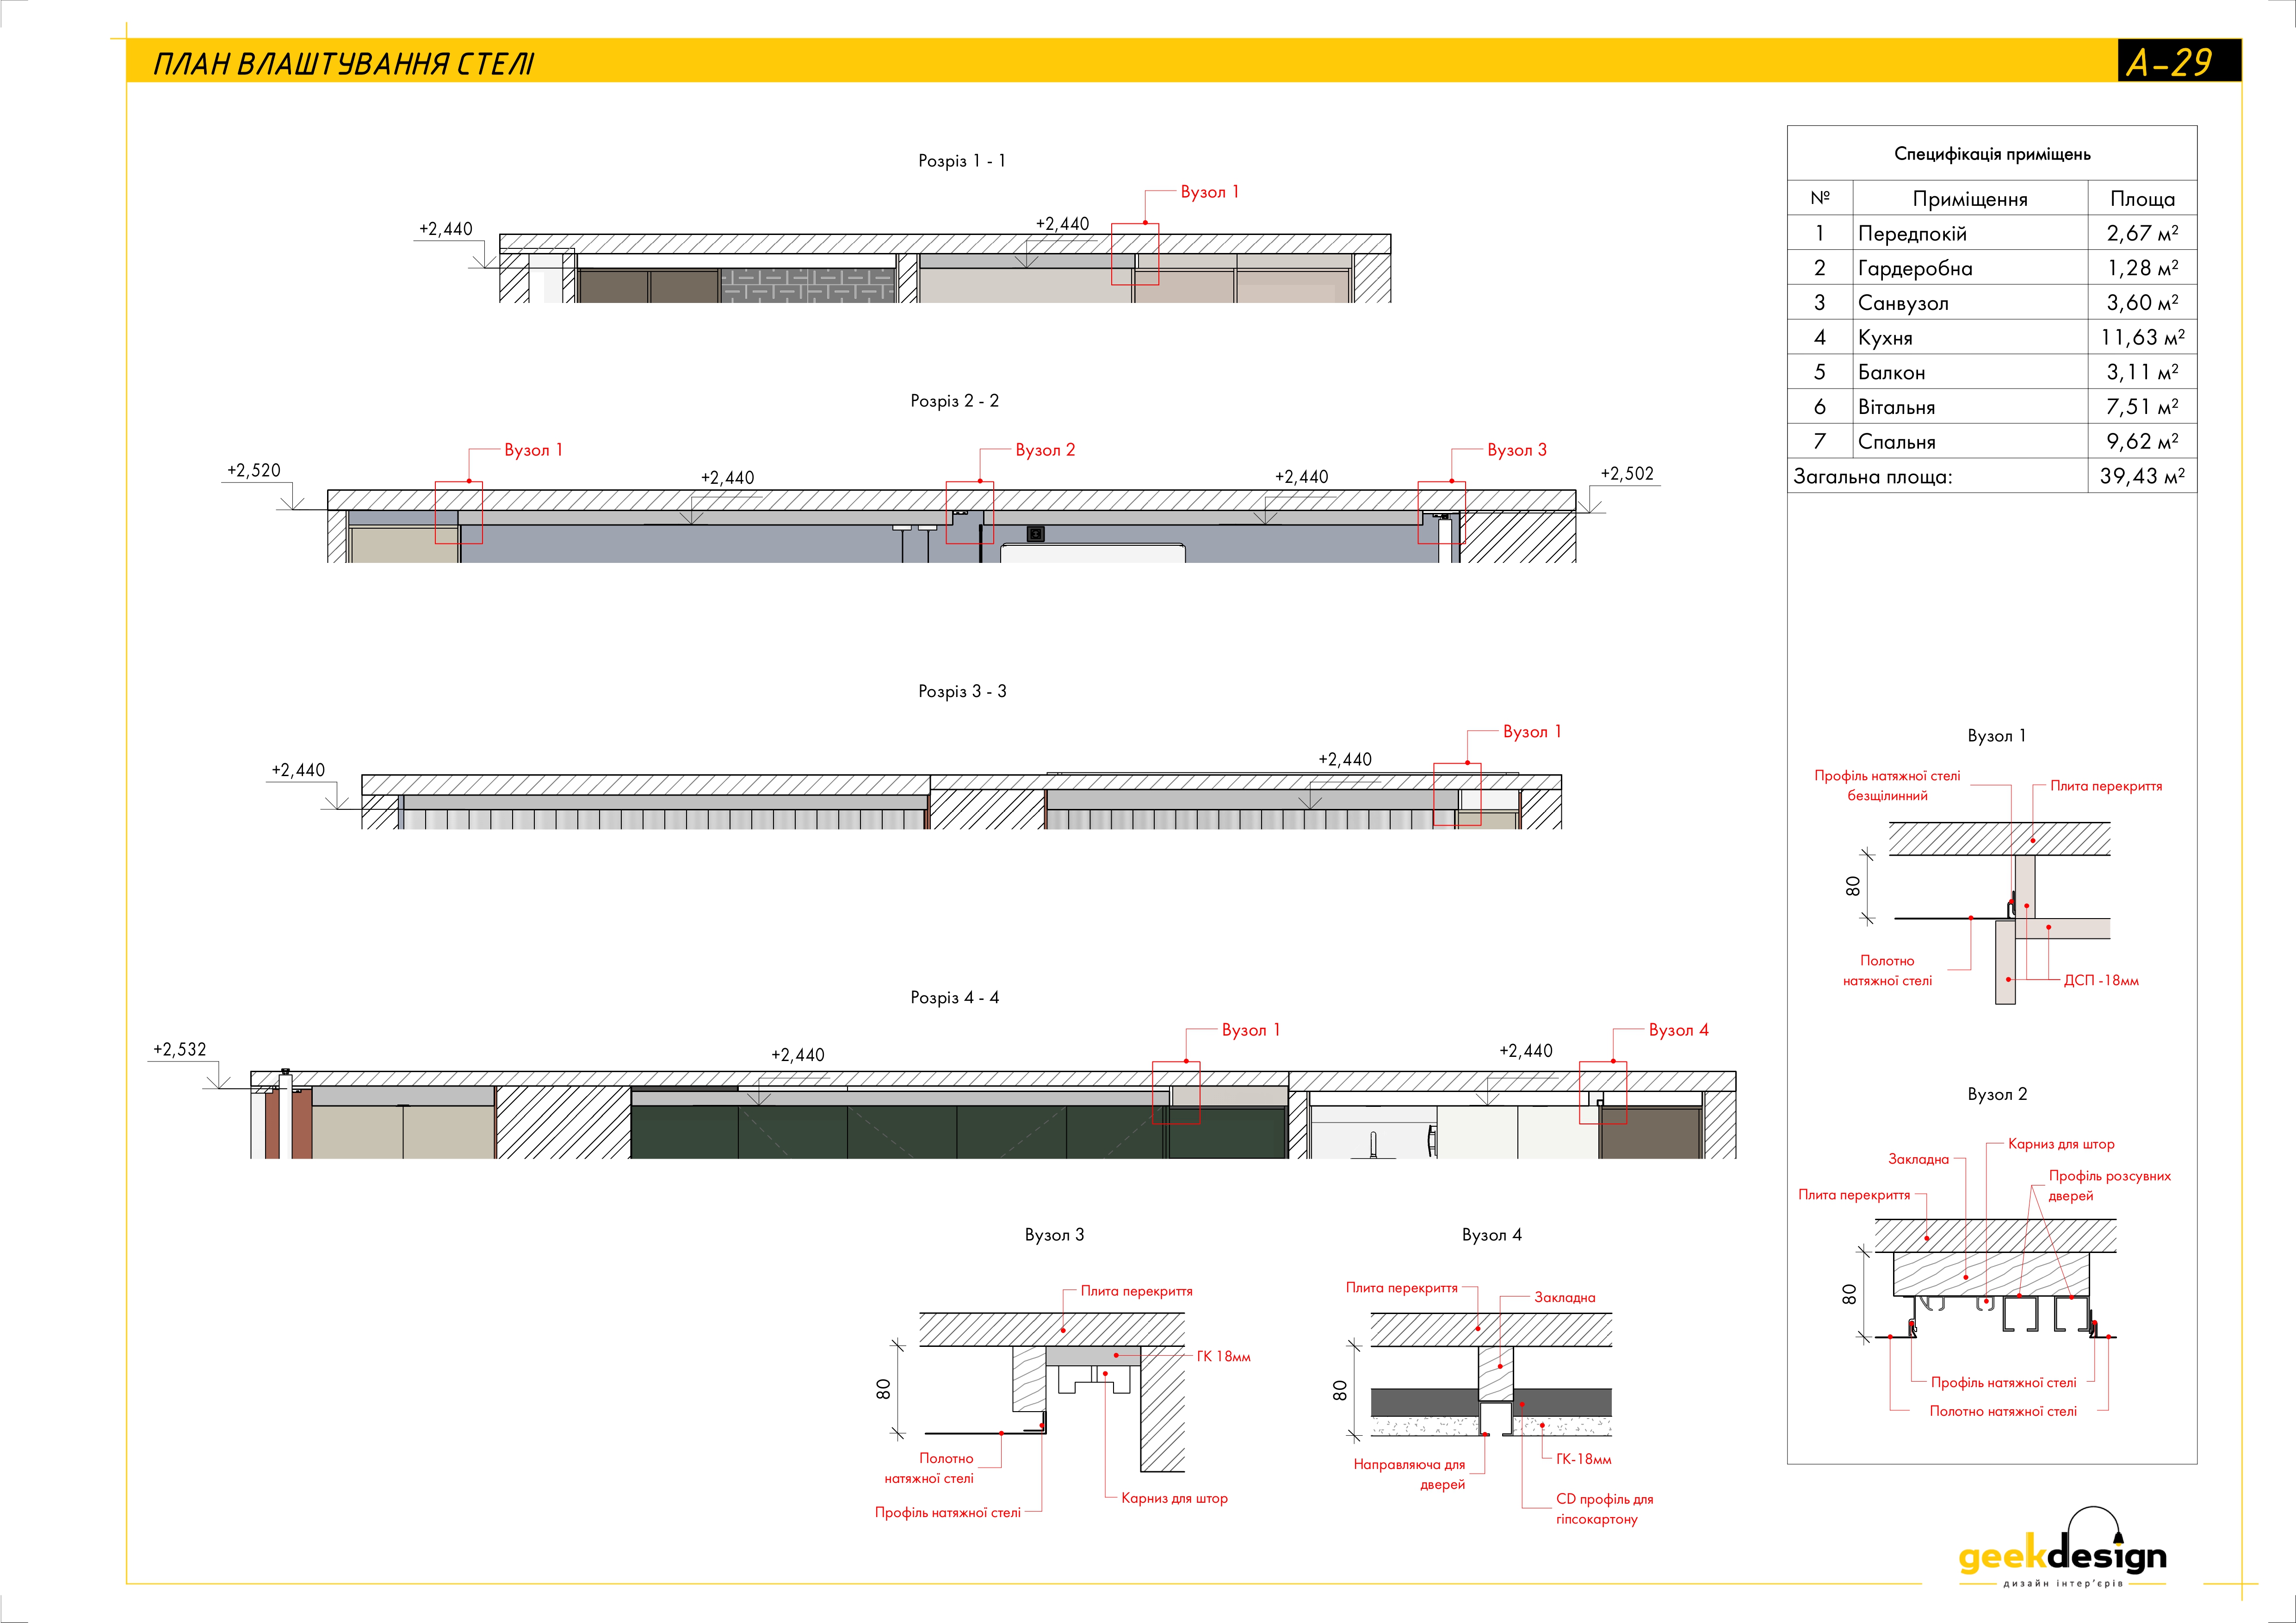Click the Вузол 3 callout in Розріз 2-2

[1516, 450]
